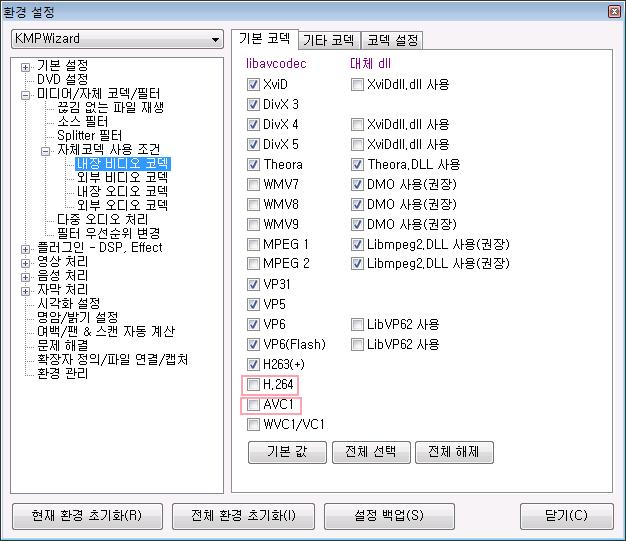Enable the WVC1/VC1 checkbox
Viewport: 626px width, 541px height.
click(253, 424)
